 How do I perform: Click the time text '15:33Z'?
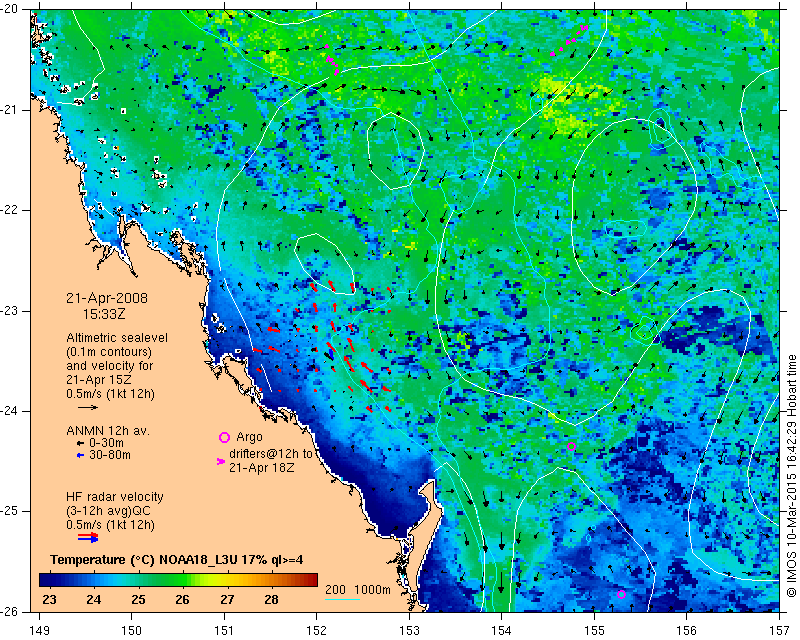click(x=104, y=314)
